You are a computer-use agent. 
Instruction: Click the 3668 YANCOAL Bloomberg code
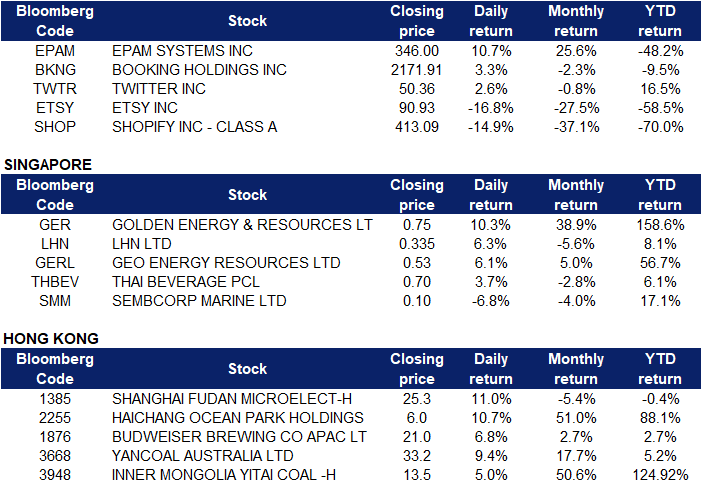click(55, 456)
